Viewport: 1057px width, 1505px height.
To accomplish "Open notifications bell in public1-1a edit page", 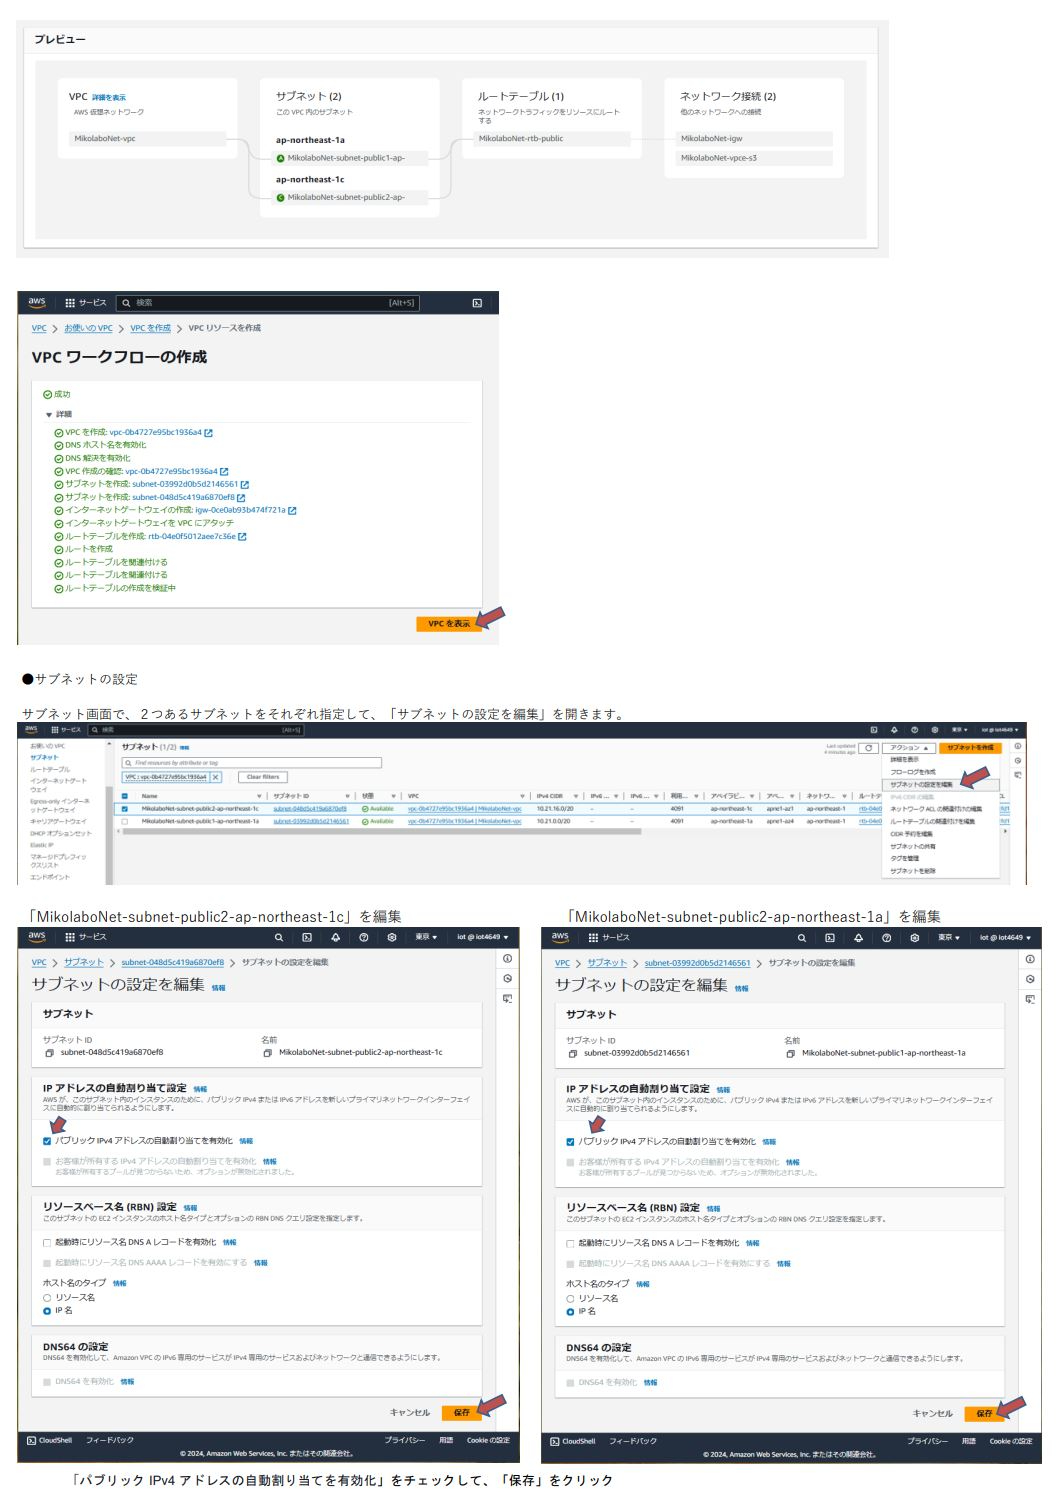I will 858,938.
